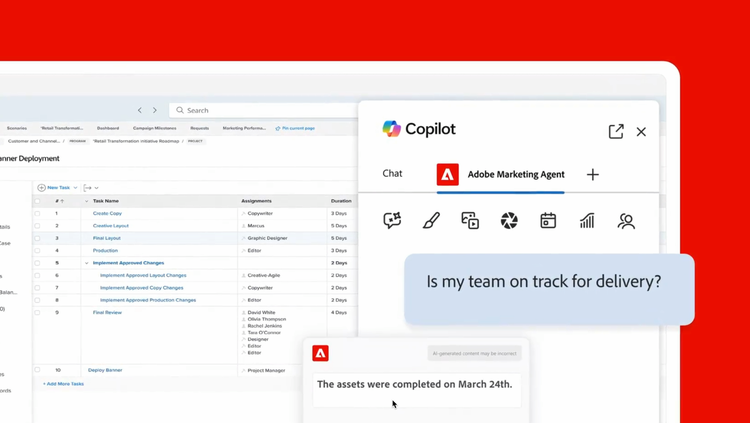Click the sort arrow beside the # column
Screen dimensions: 750x423
pos(62,201)
